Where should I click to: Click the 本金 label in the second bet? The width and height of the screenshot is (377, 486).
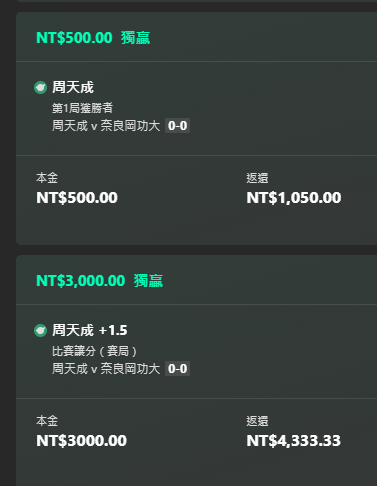(47, 421)
